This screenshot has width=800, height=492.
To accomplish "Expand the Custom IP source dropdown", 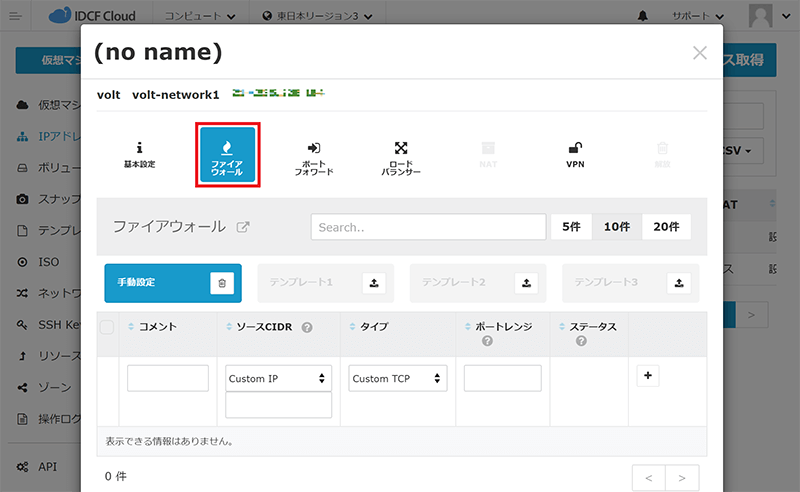I will 278,379.
